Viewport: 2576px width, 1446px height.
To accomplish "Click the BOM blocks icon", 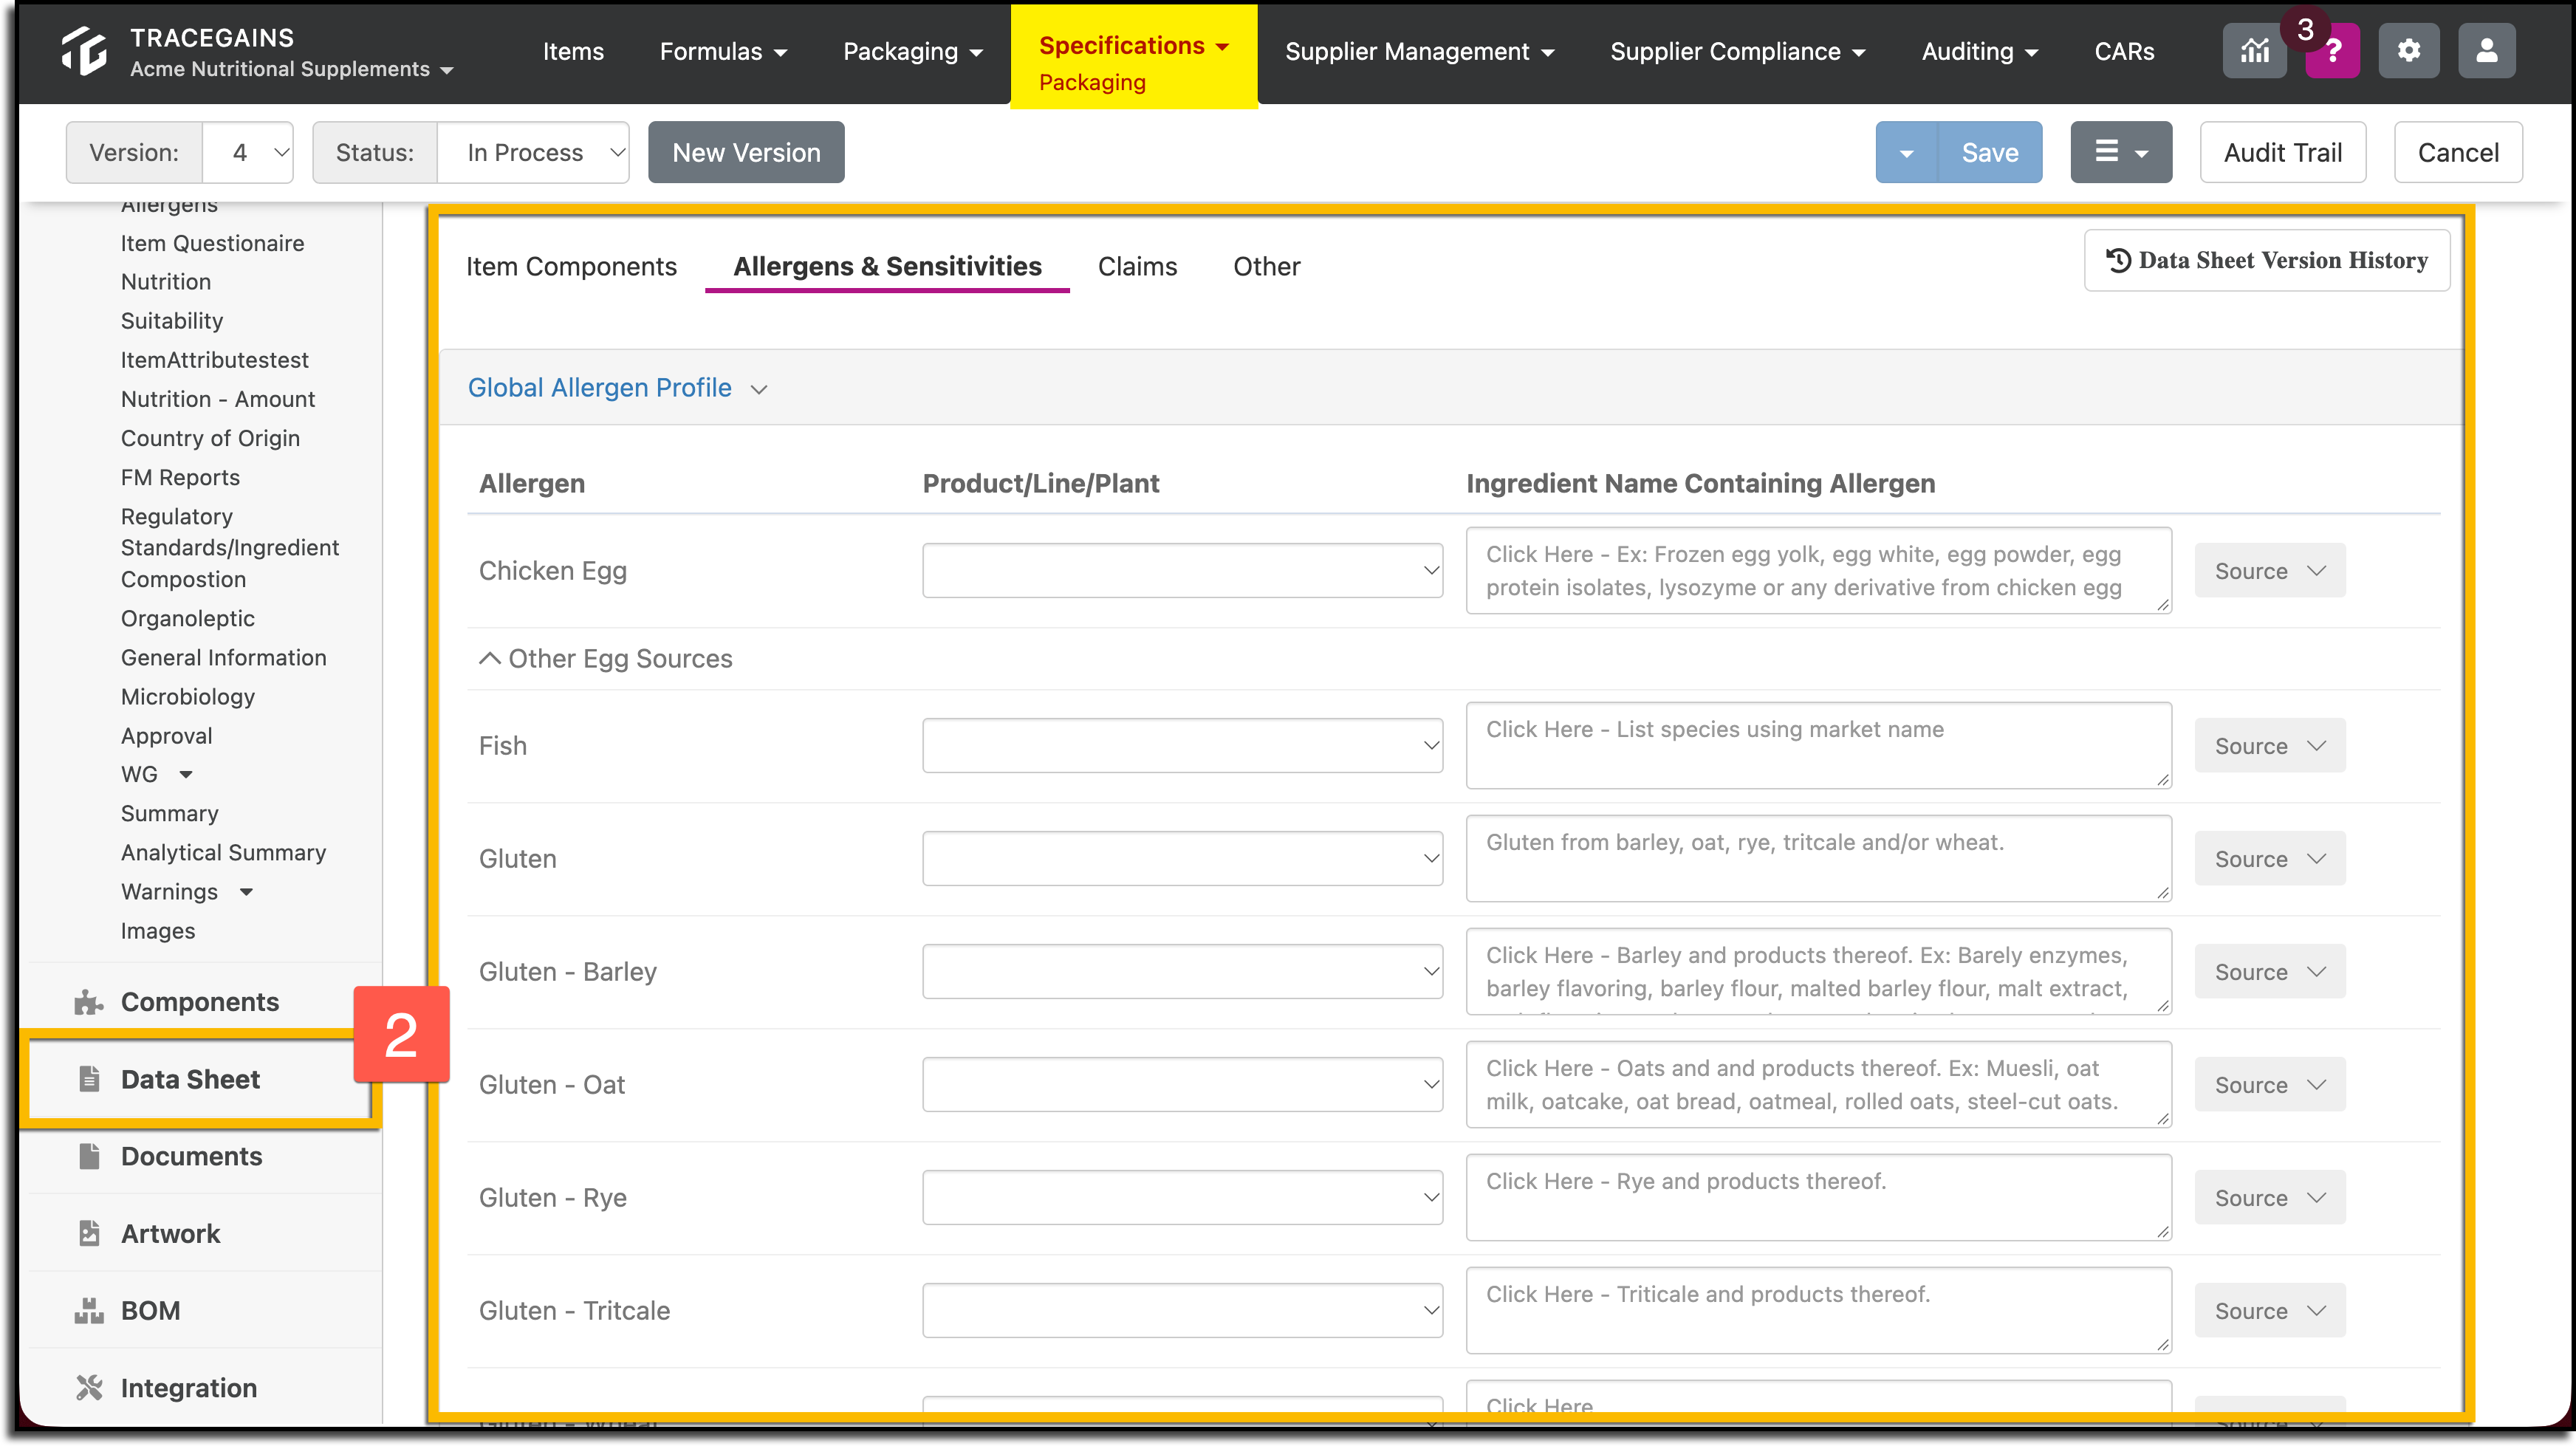I will click(89, 1310).
